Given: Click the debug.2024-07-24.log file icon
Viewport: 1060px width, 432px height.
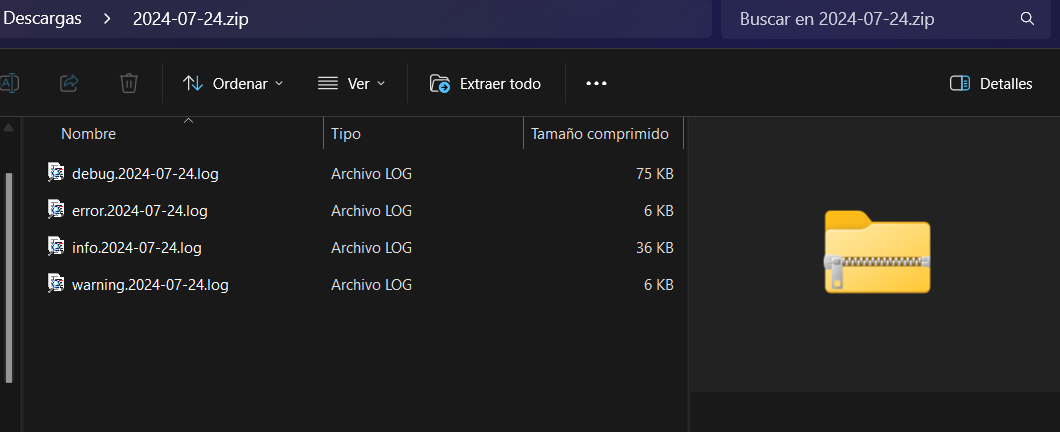Looking at the screenshot, I should tap(56, 172).
